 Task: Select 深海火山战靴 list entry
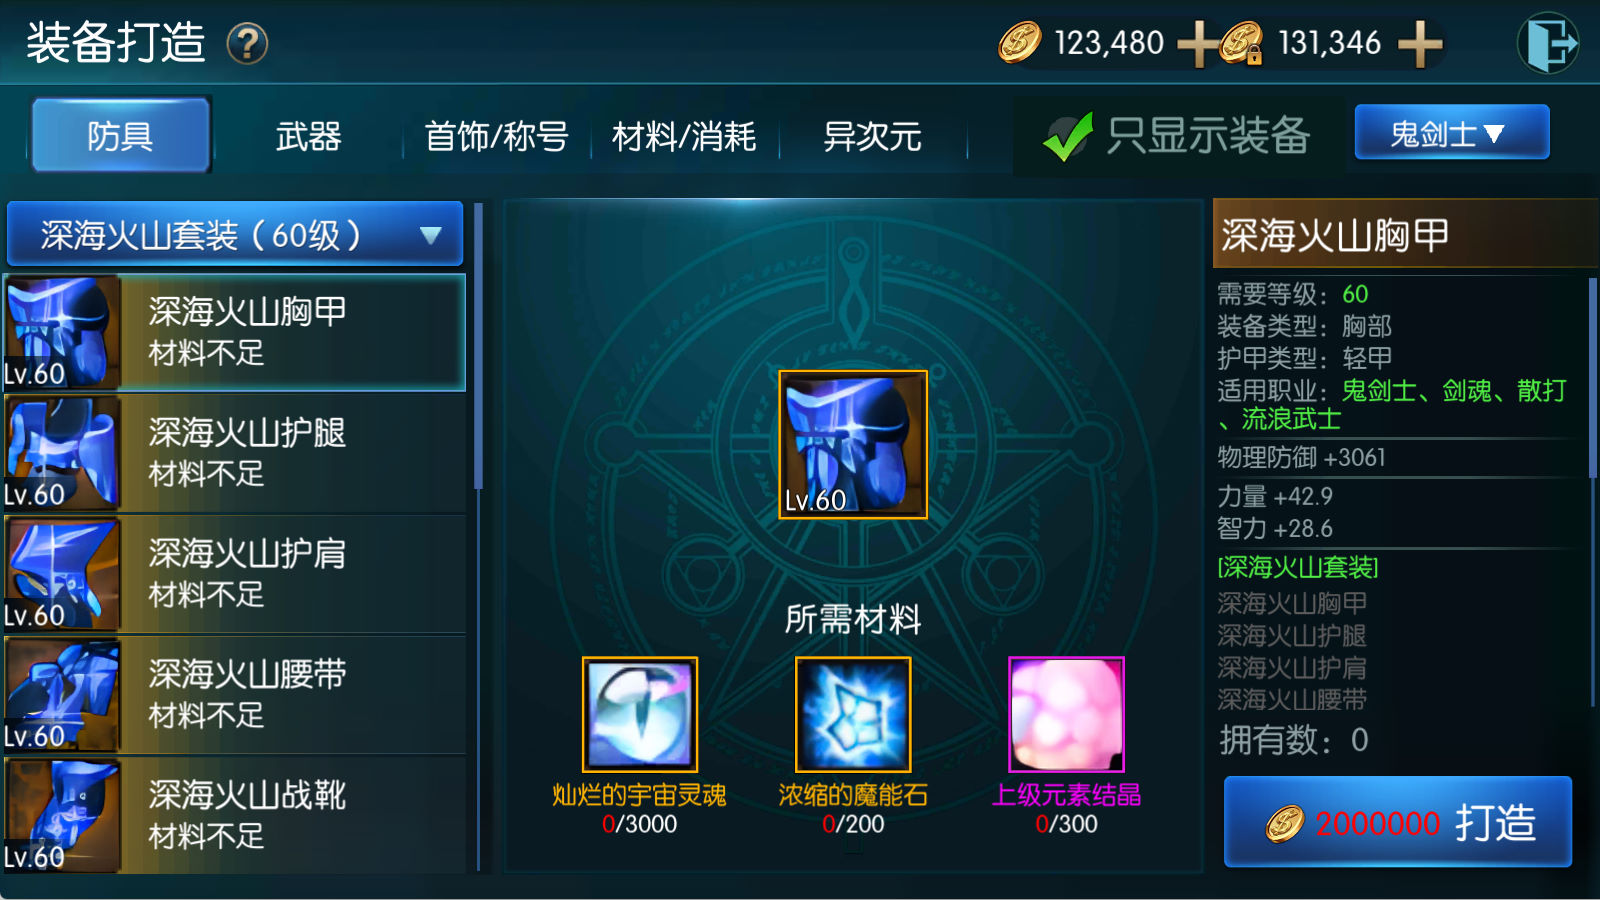point(236,815)
